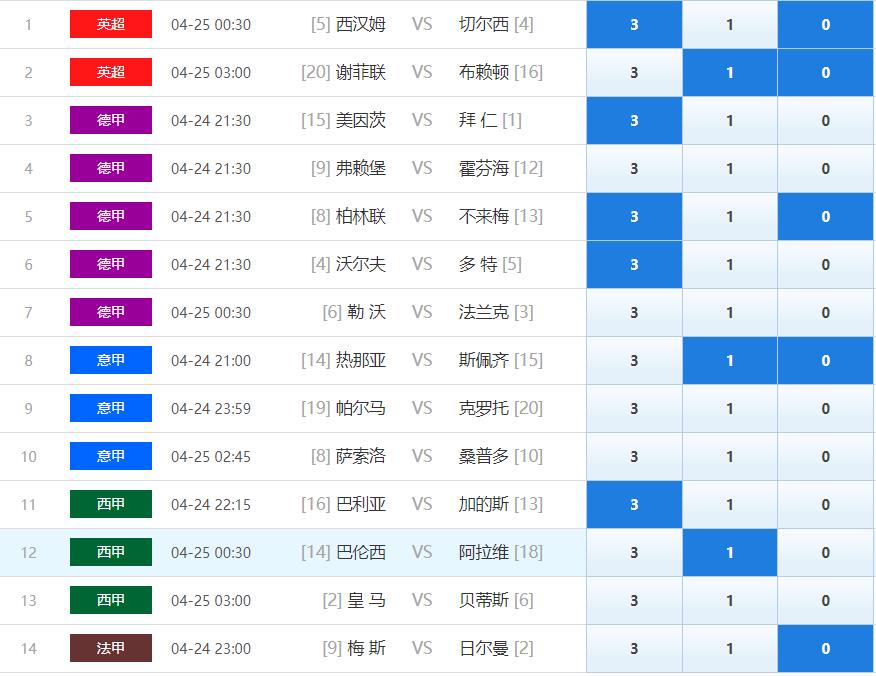Select 3 for 巴伦西 vs 阿拉维

[634, 553]
